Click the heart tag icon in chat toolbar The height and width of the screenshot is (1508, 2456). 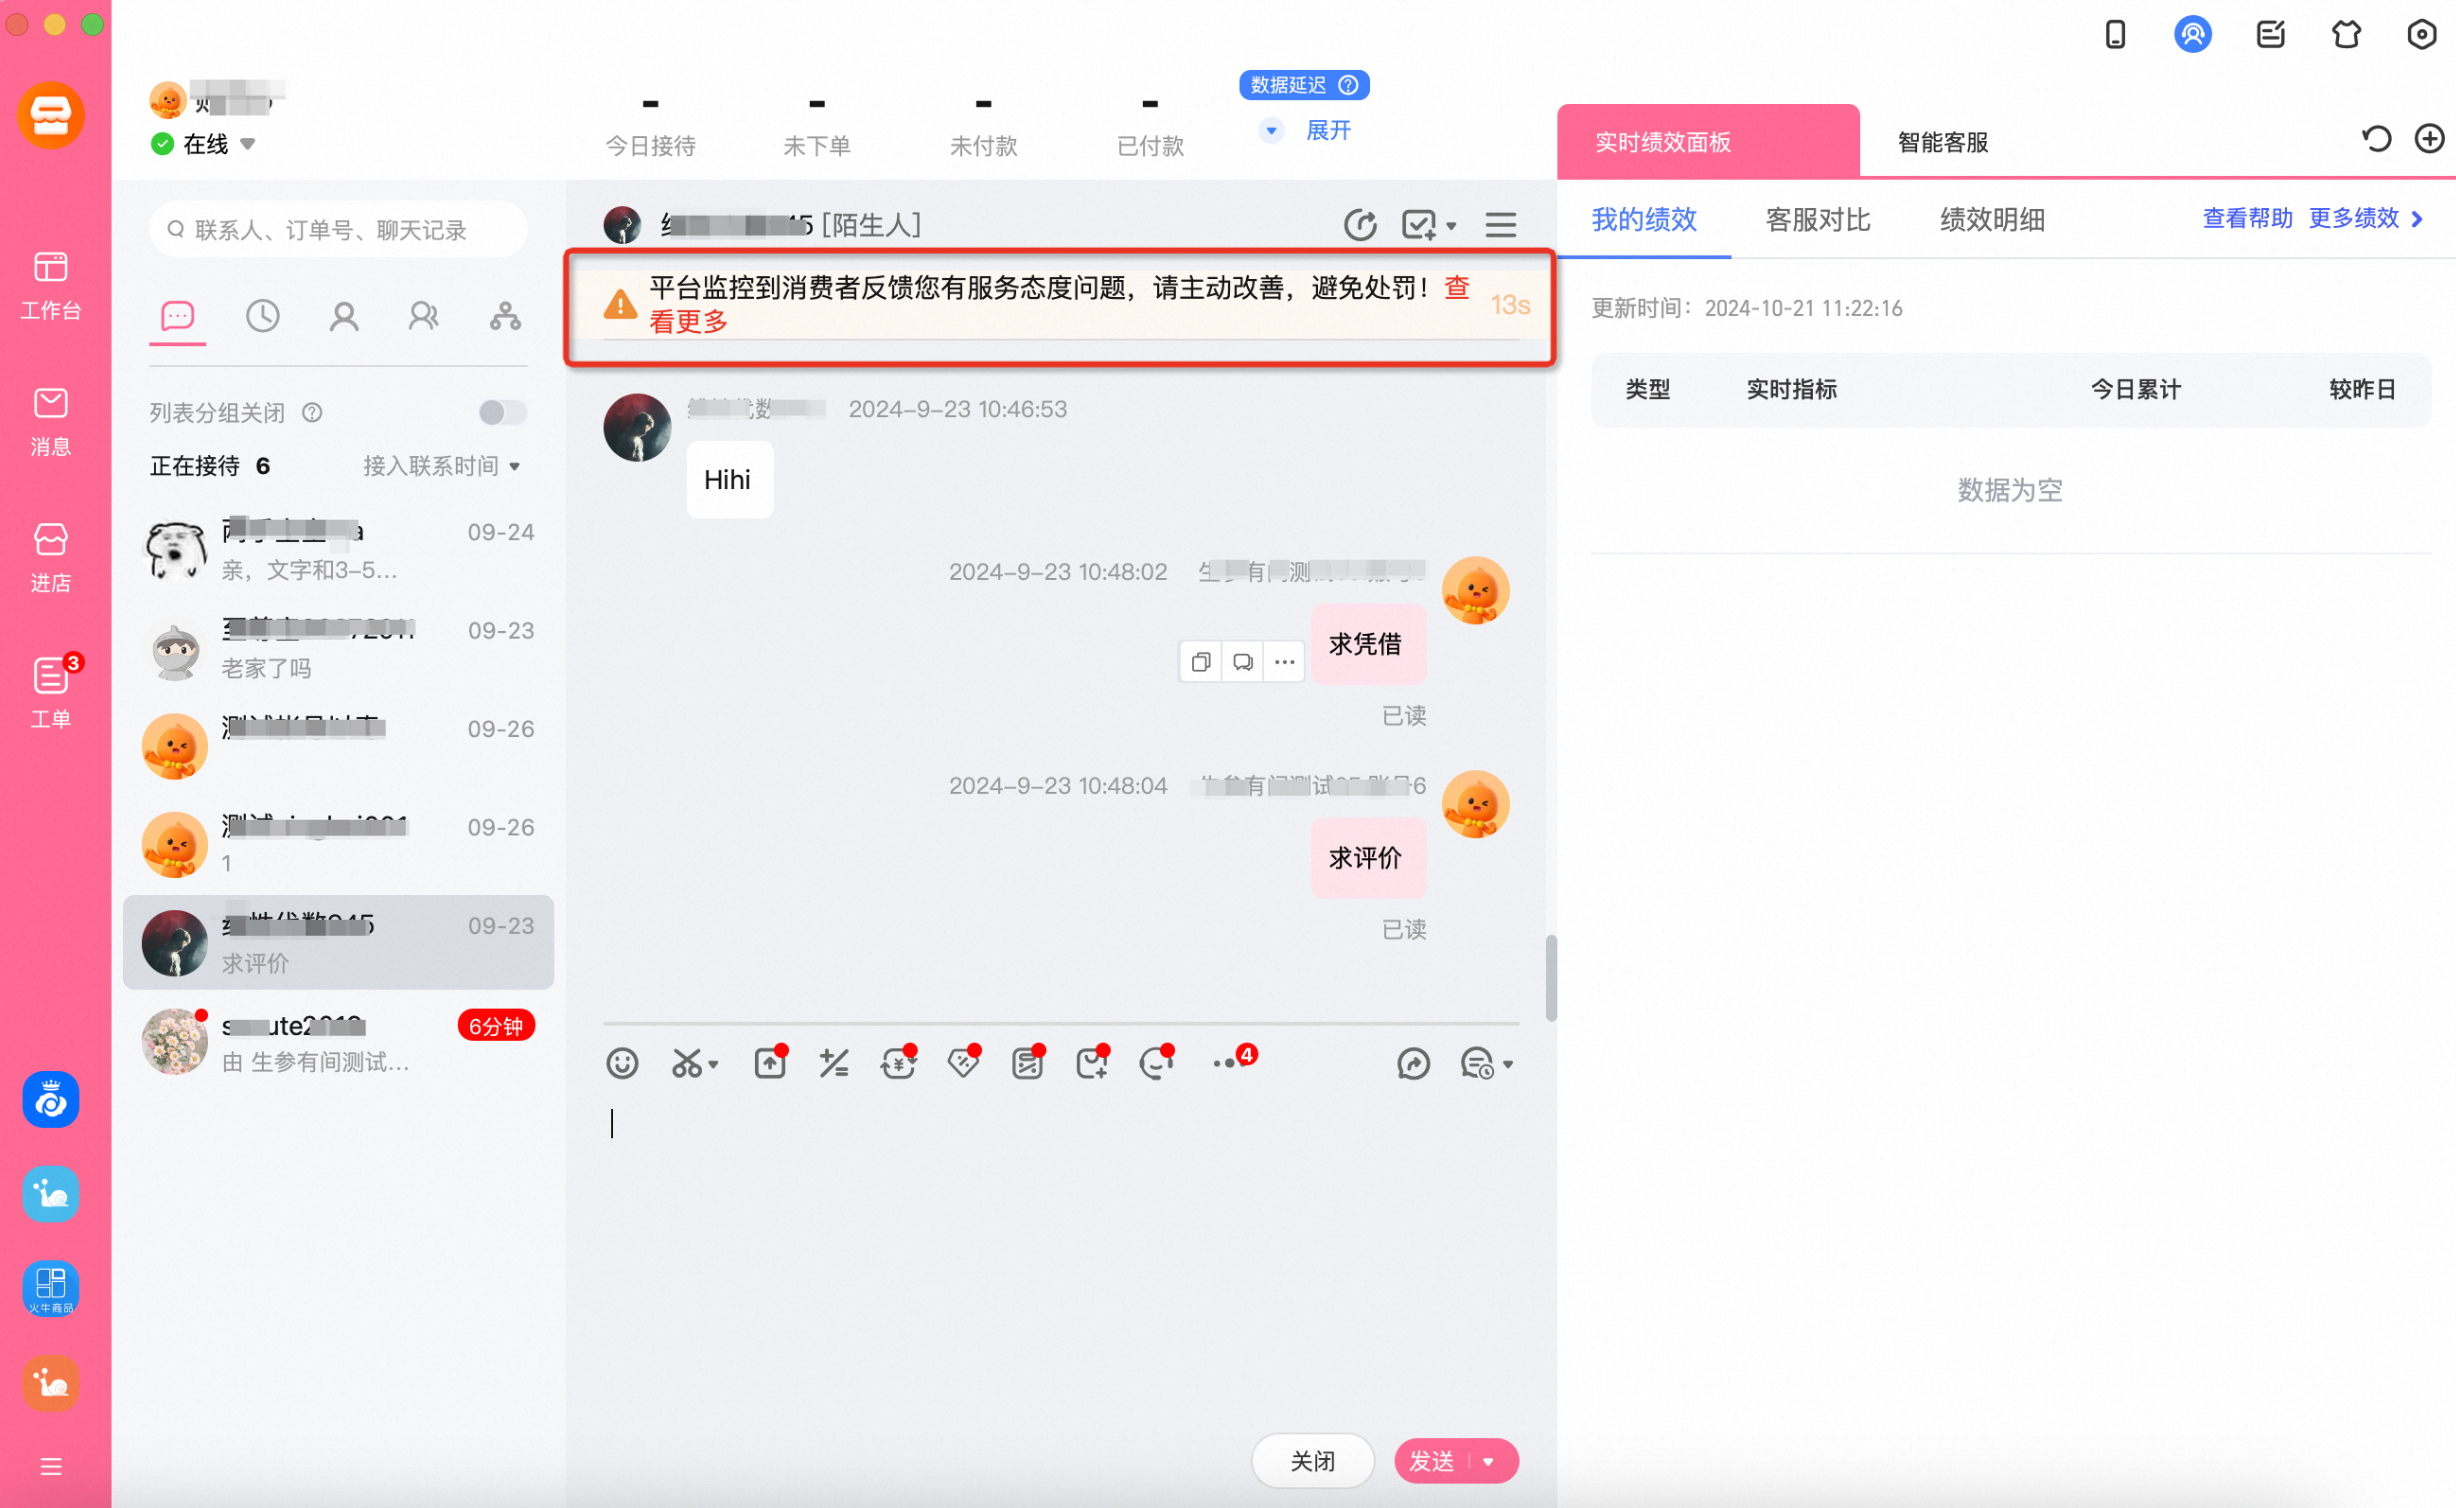[963, 1062]
